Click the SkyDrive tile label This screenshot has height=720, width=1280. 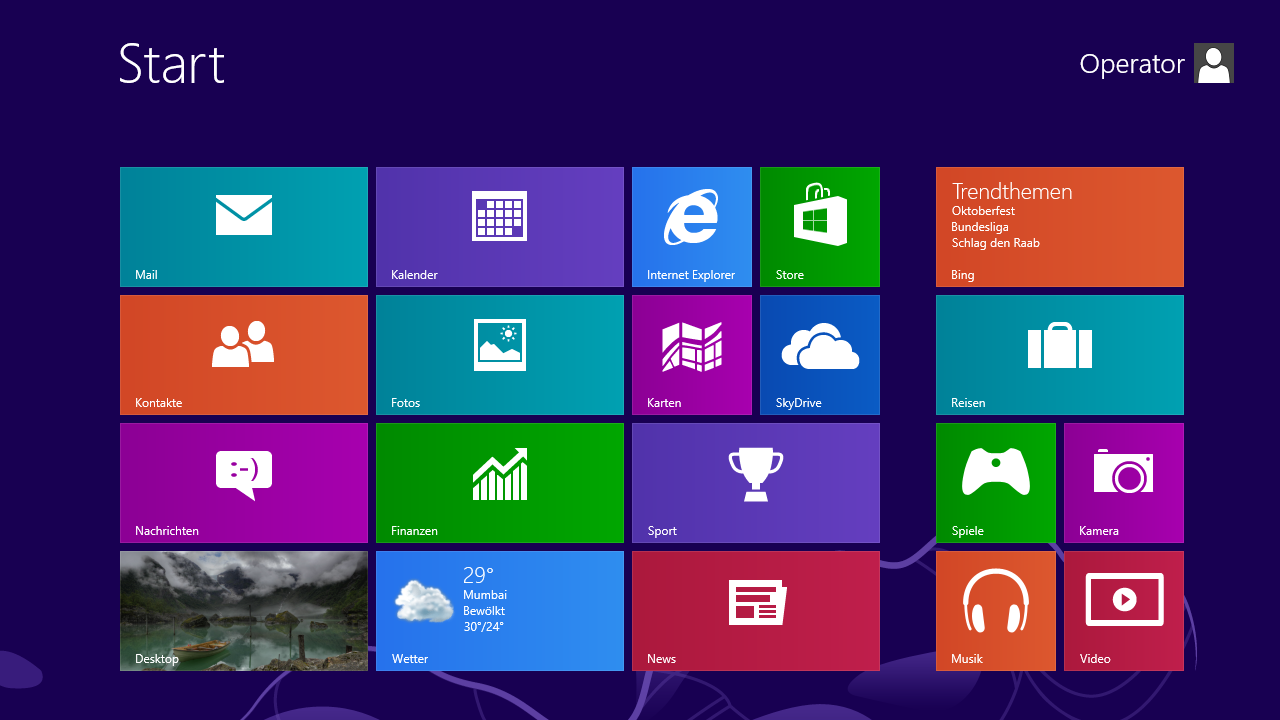coord(799,403)
